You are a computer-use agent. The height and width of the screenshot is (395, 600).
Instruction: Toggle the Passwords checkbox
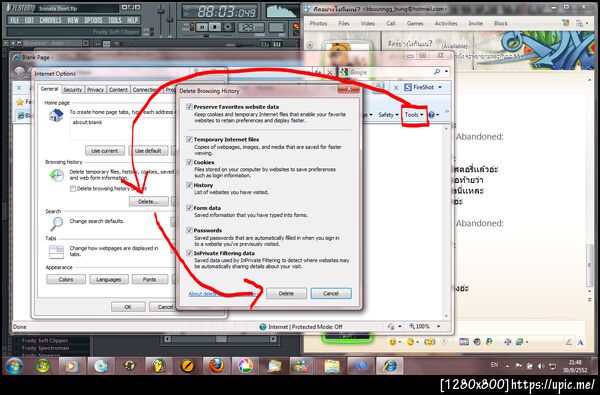click(189, 230)
